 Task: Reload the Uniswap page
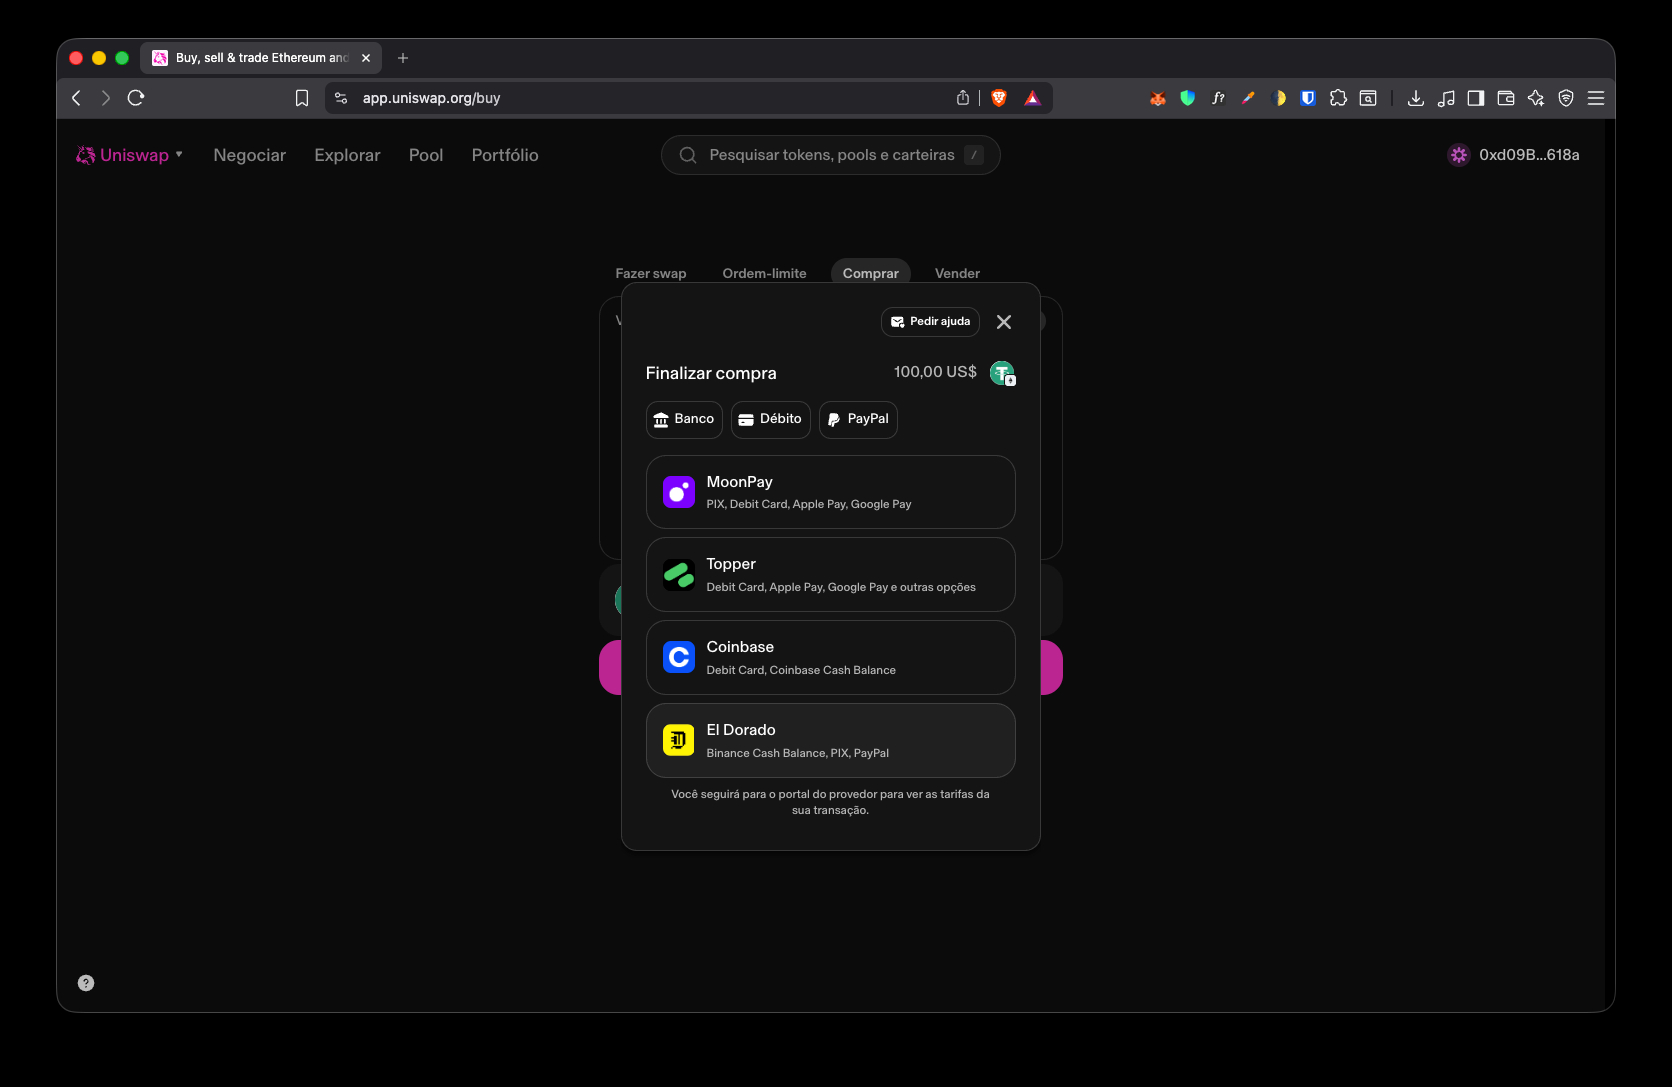point(136,98)
